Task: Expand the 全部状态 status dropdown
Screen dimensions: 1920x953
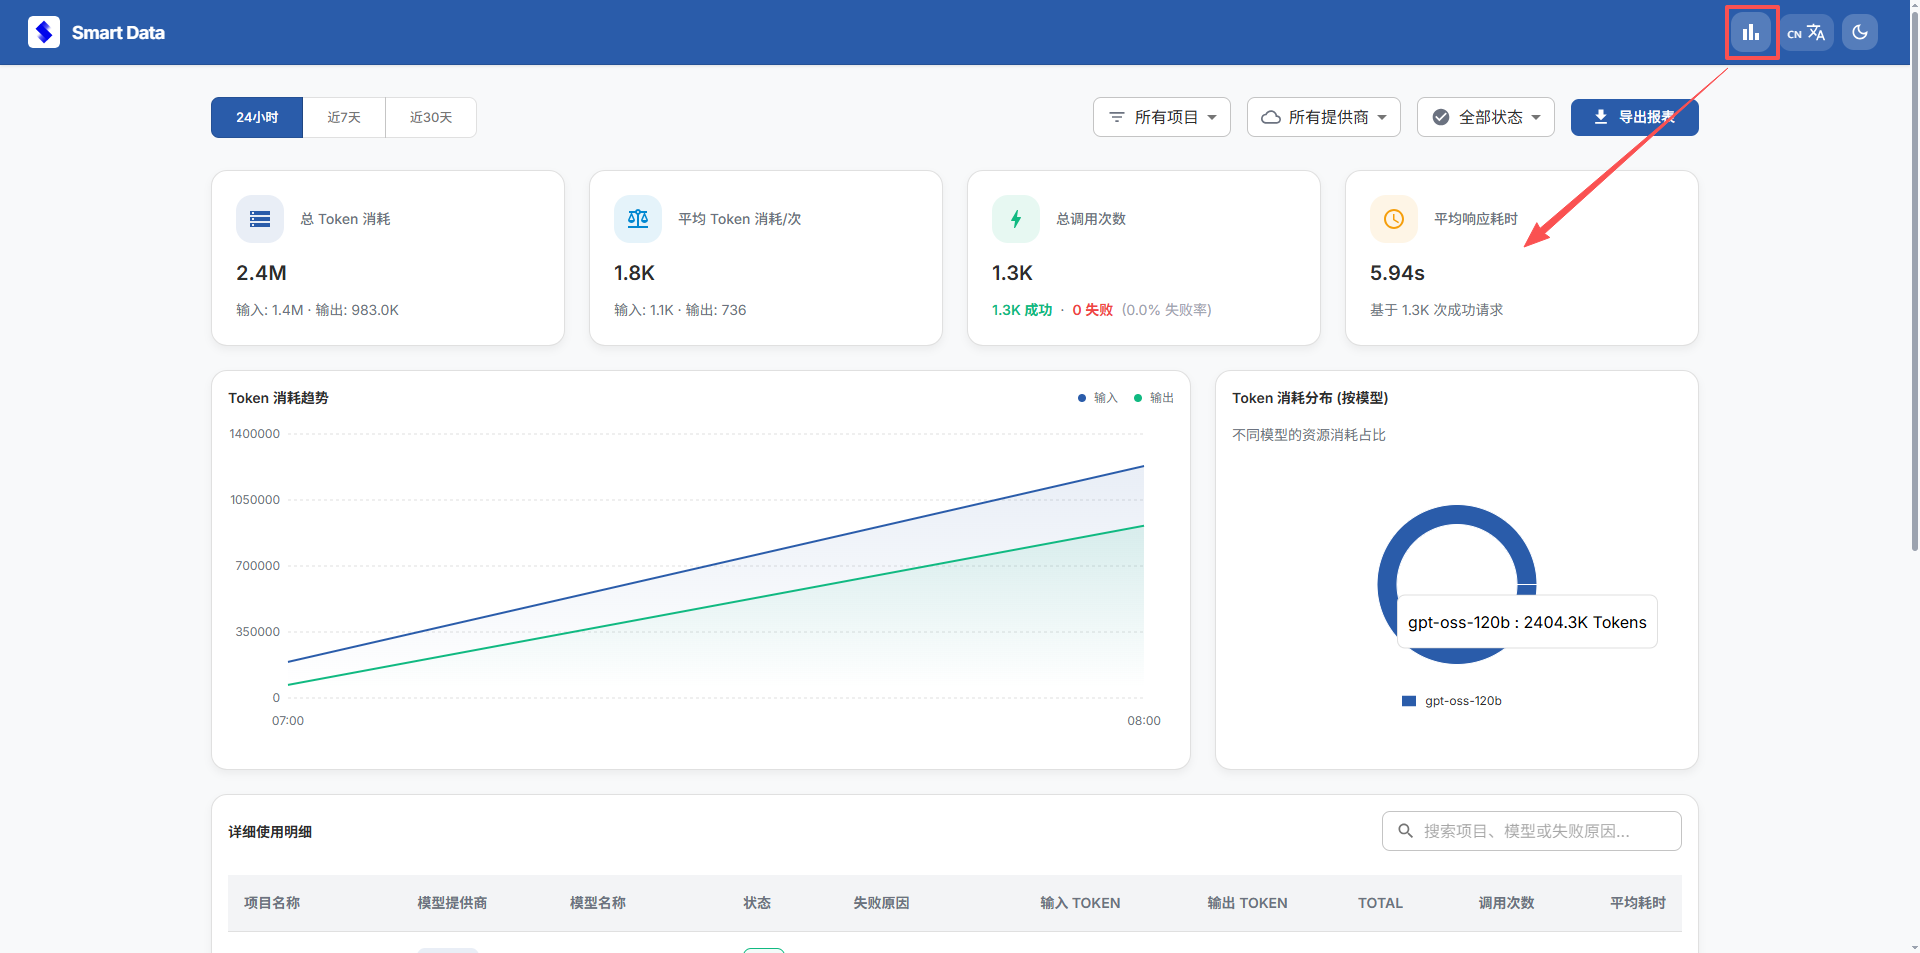Action: click(1486, 117)
